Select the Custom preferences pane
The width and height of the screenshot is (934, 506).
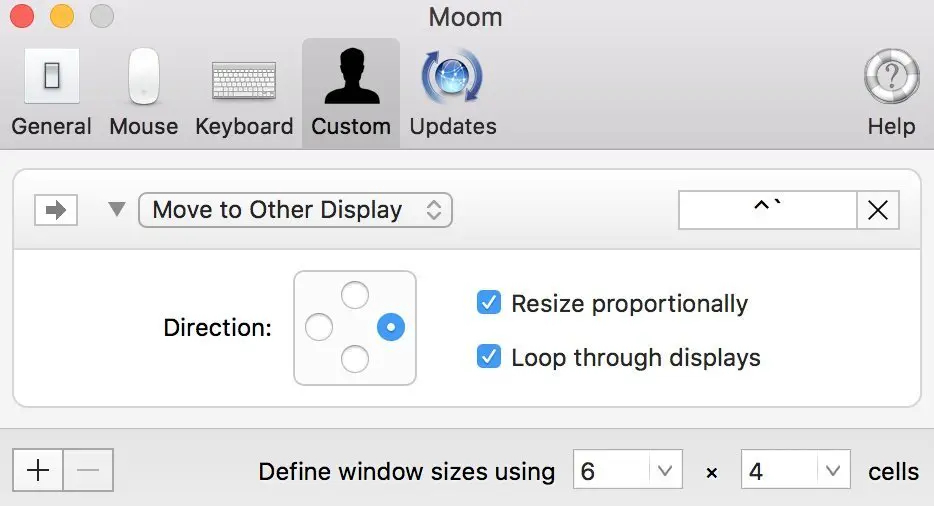click(351, 93)
